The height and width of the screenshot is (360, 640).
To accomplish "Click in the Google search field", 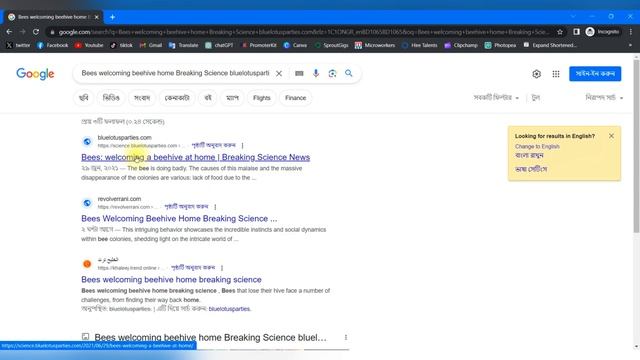I will pos(175,73).
